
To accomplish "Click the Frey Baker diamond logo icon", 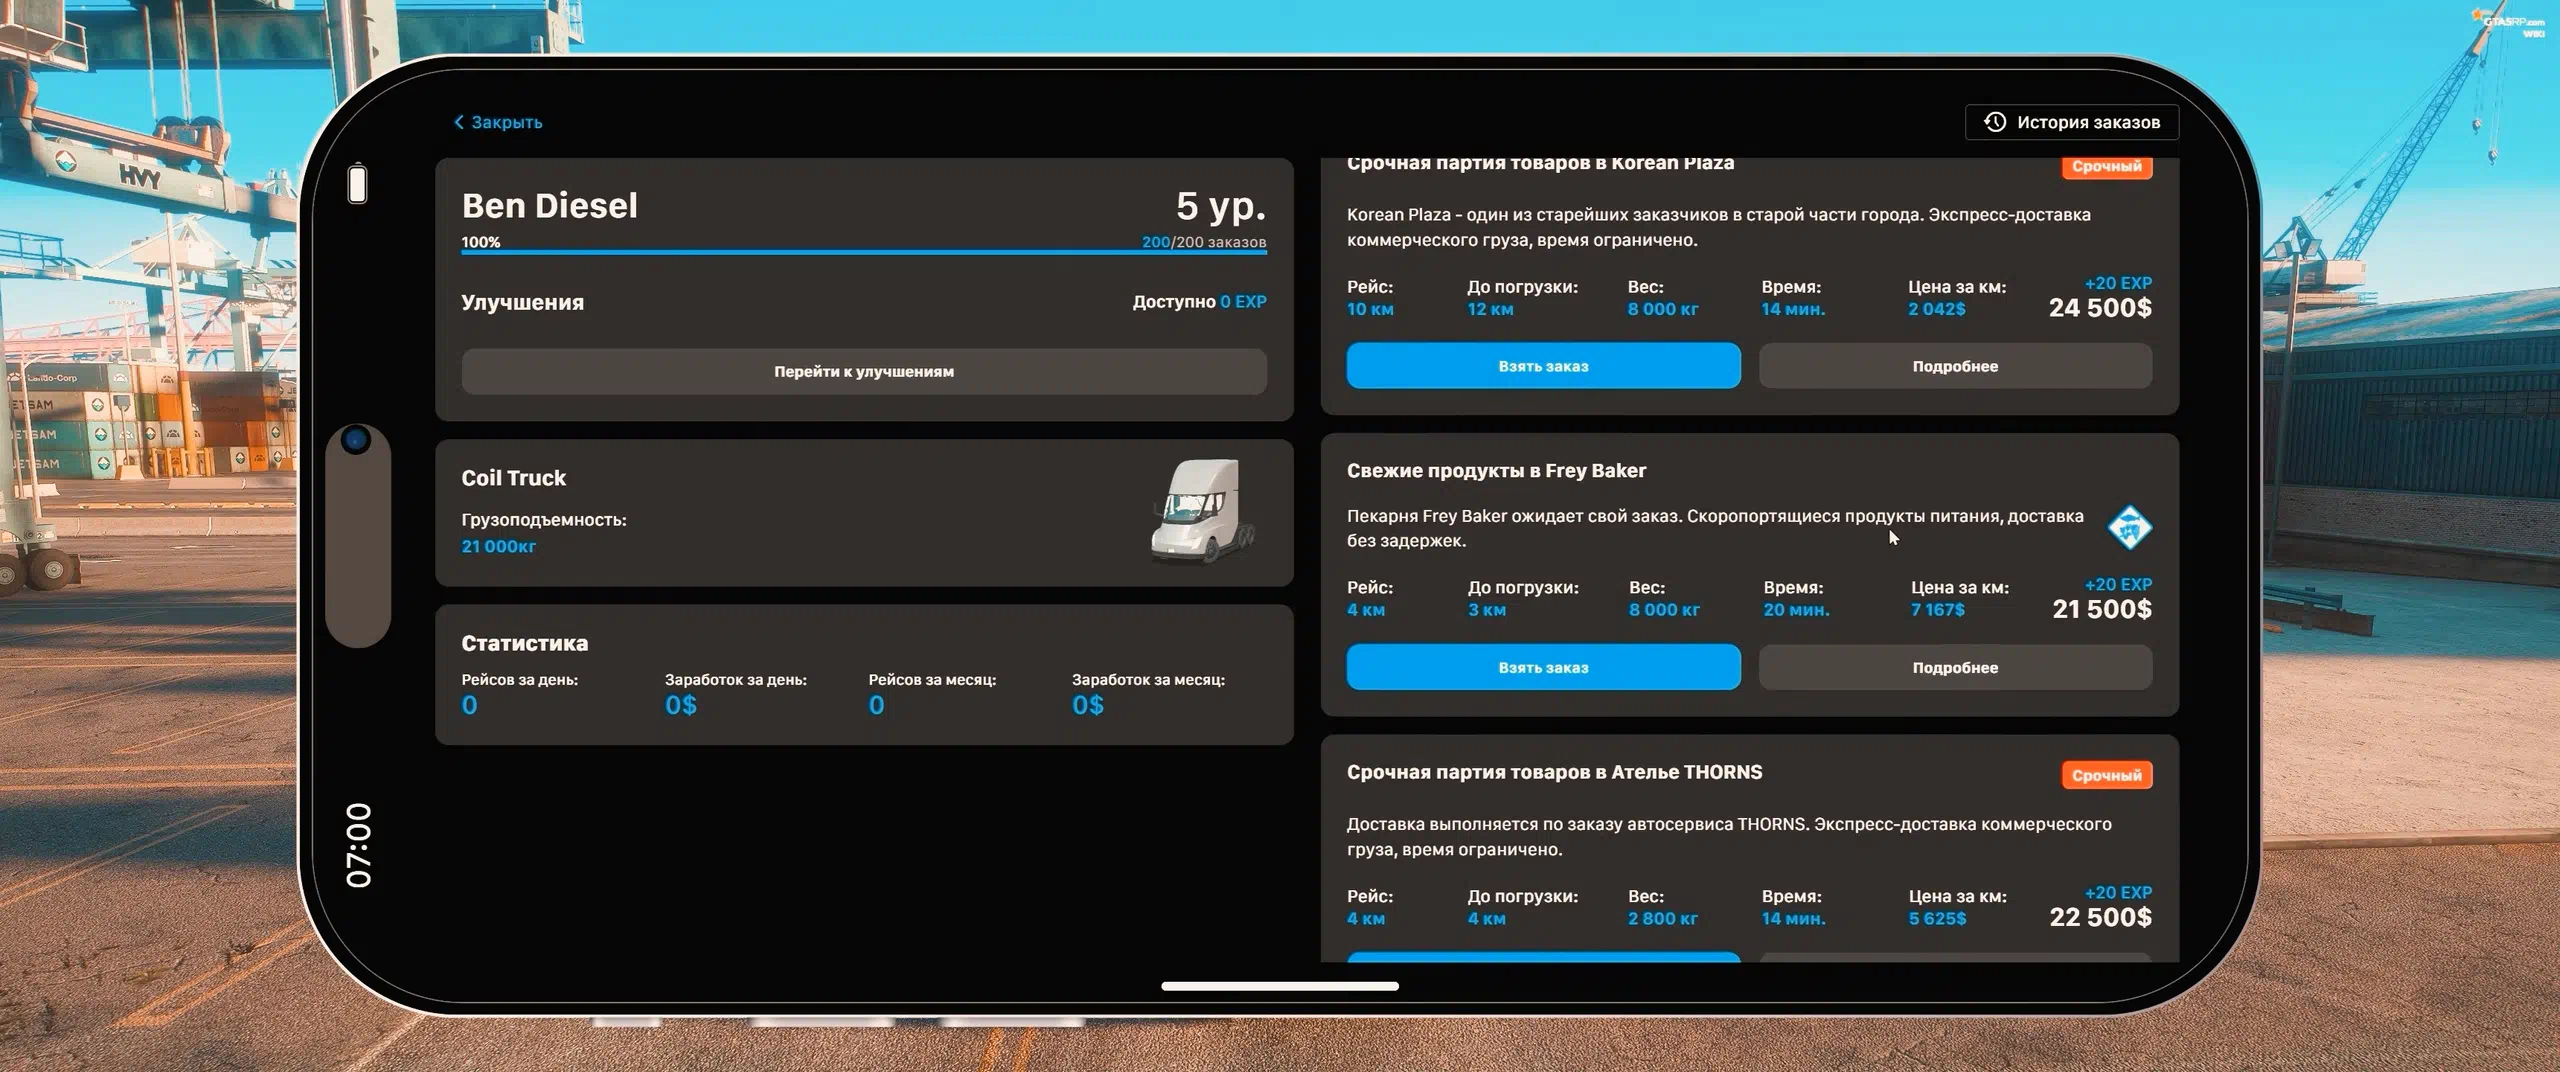I will [x=2129, y=528].
